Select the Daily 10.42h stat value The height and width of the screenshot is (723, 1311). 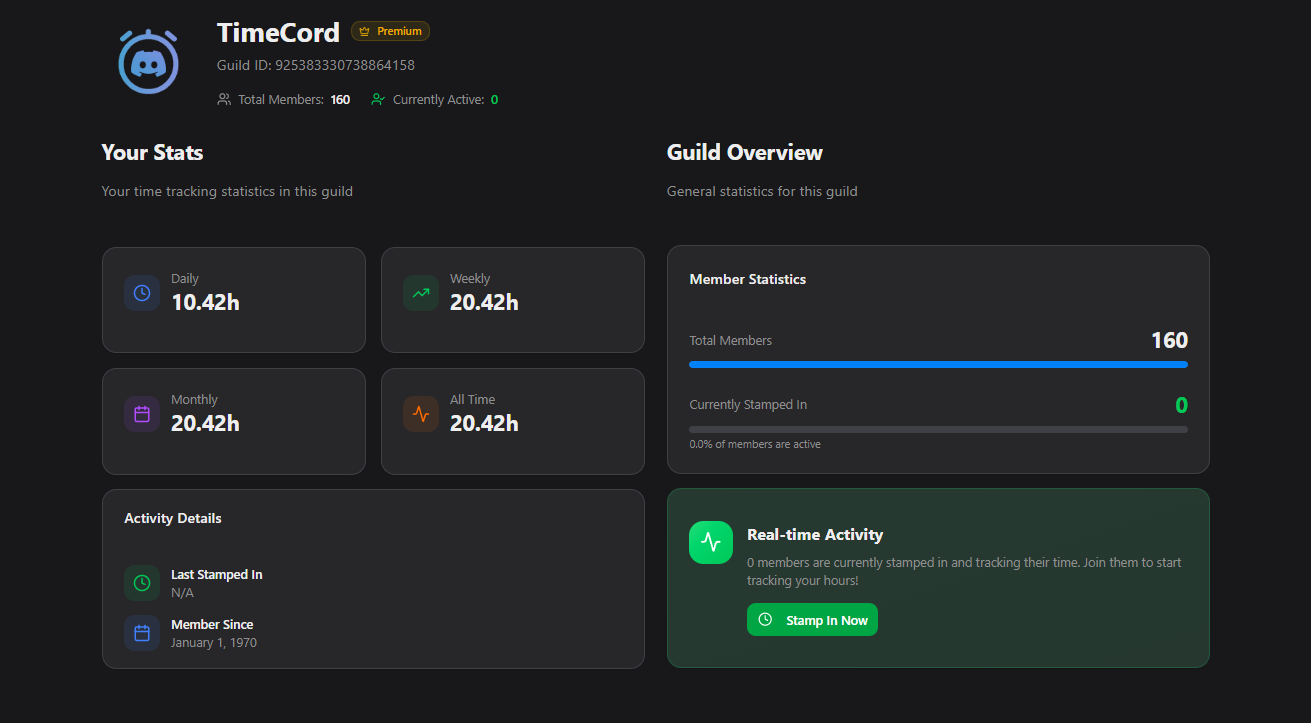(205, 302)
